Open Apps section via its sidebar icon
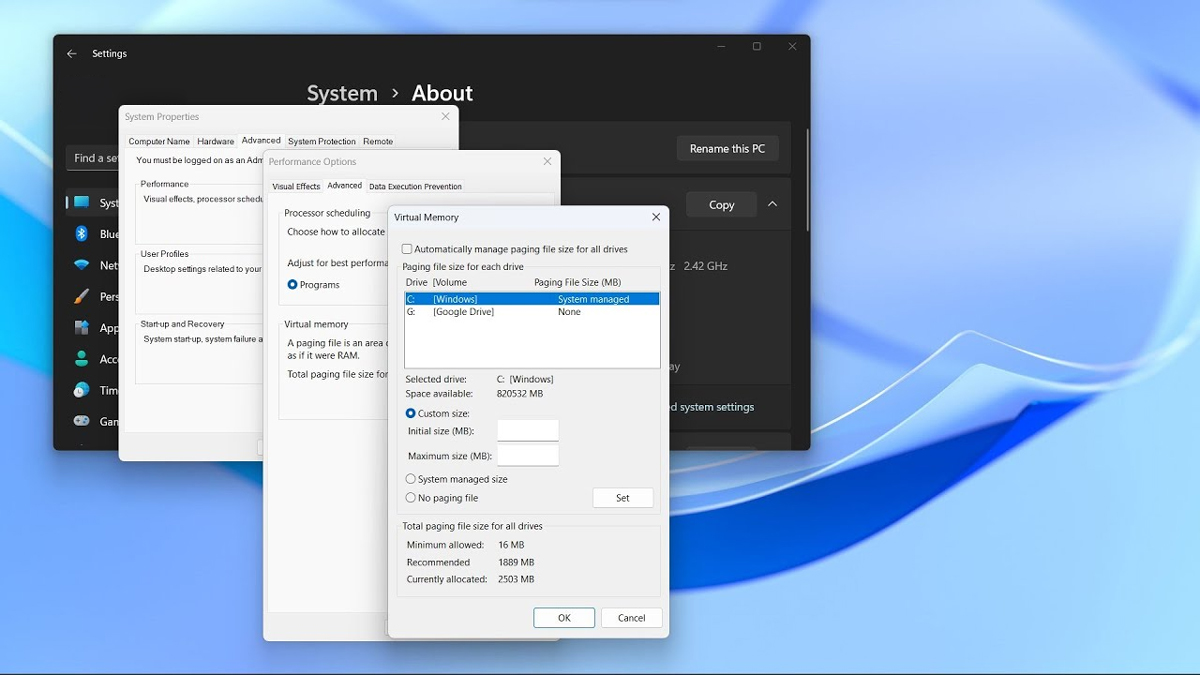The width and height of the screenshot is (1200, 675). click(x=81, y=328)
